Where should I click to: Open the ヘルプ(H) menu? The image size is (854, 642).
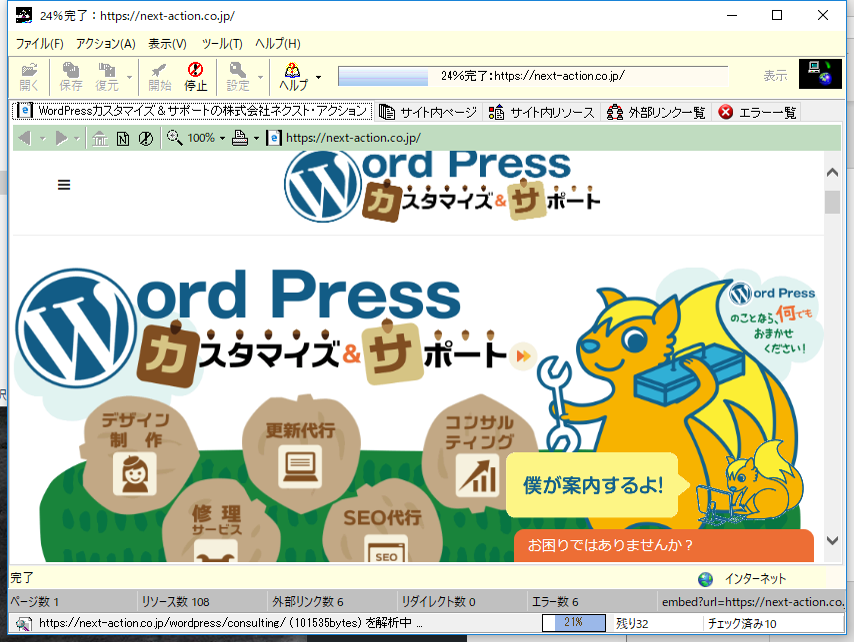[278, 44]
